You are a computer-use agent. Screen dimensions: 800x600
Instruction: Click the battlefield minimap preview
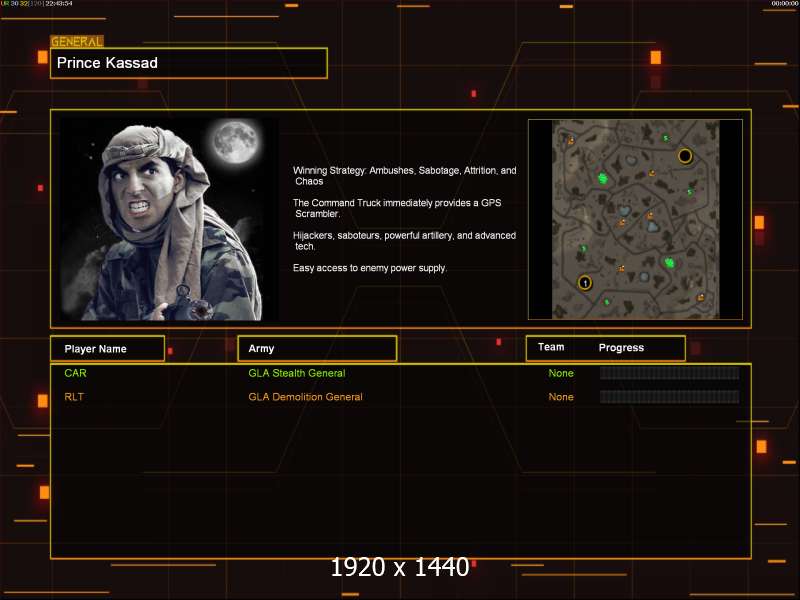[635, 219]
